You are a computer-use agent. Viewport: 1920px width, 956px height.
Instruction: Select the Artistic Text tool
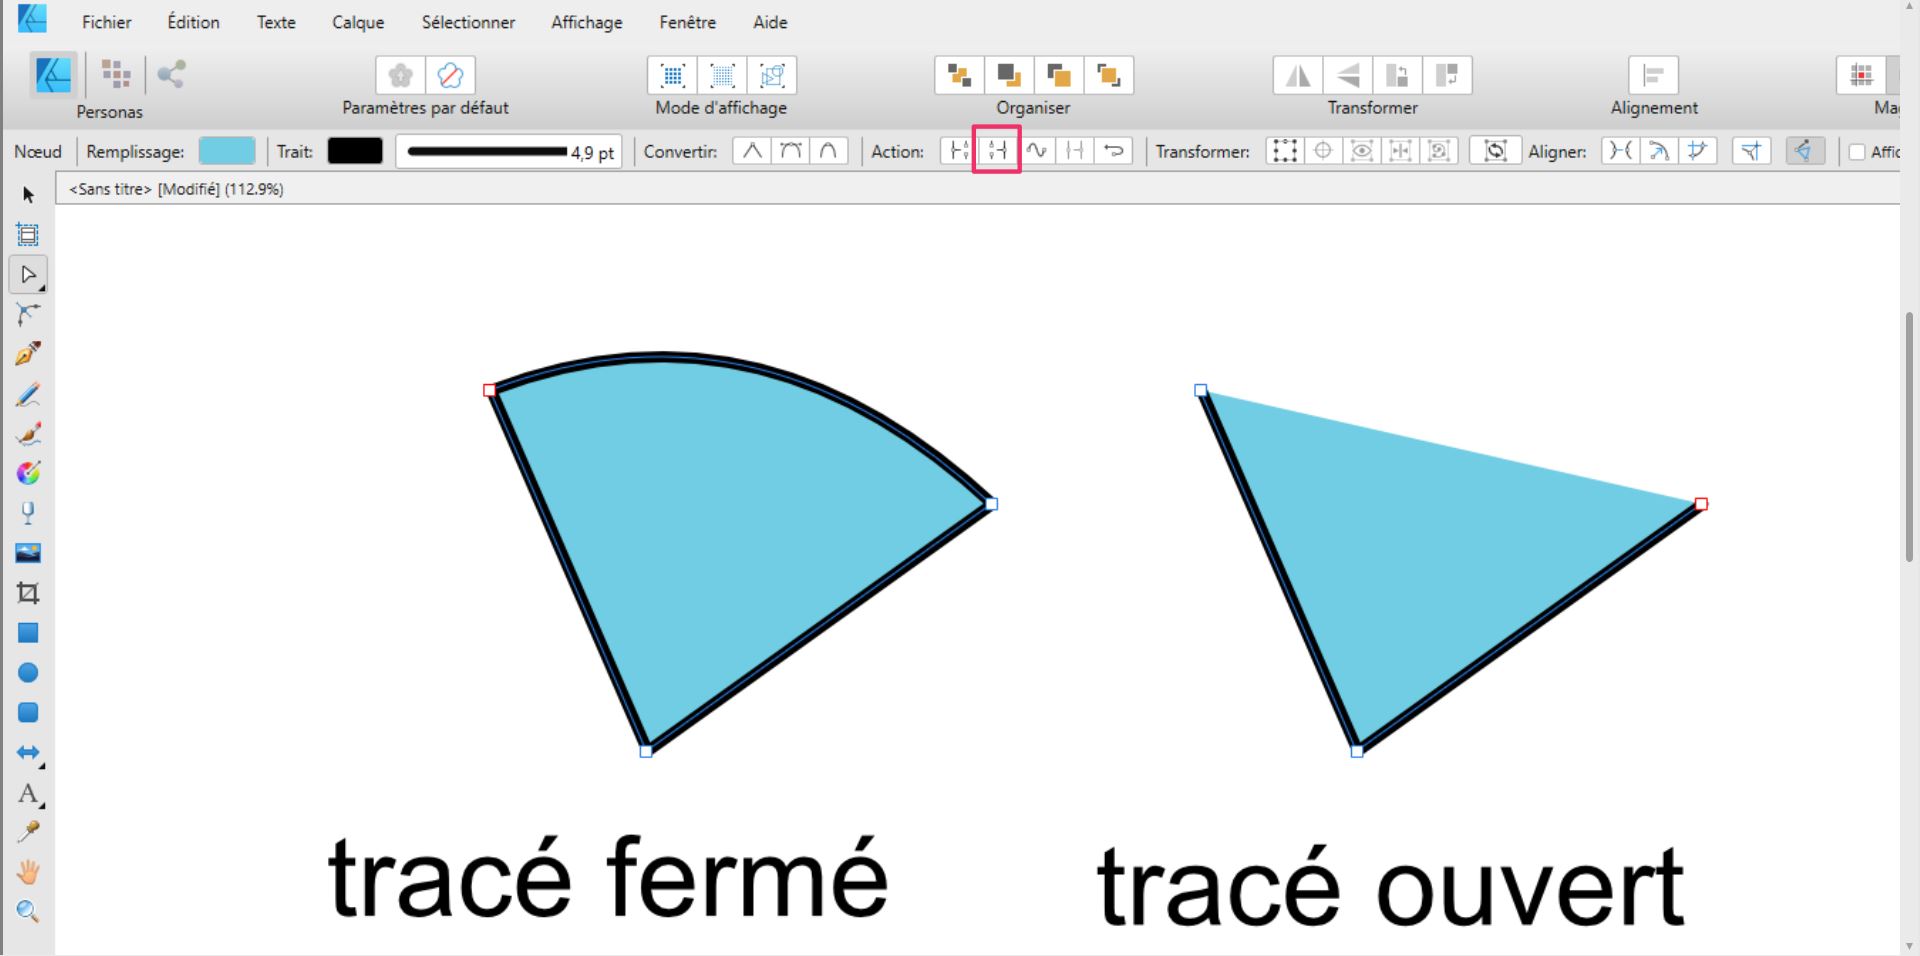[28, 794]
